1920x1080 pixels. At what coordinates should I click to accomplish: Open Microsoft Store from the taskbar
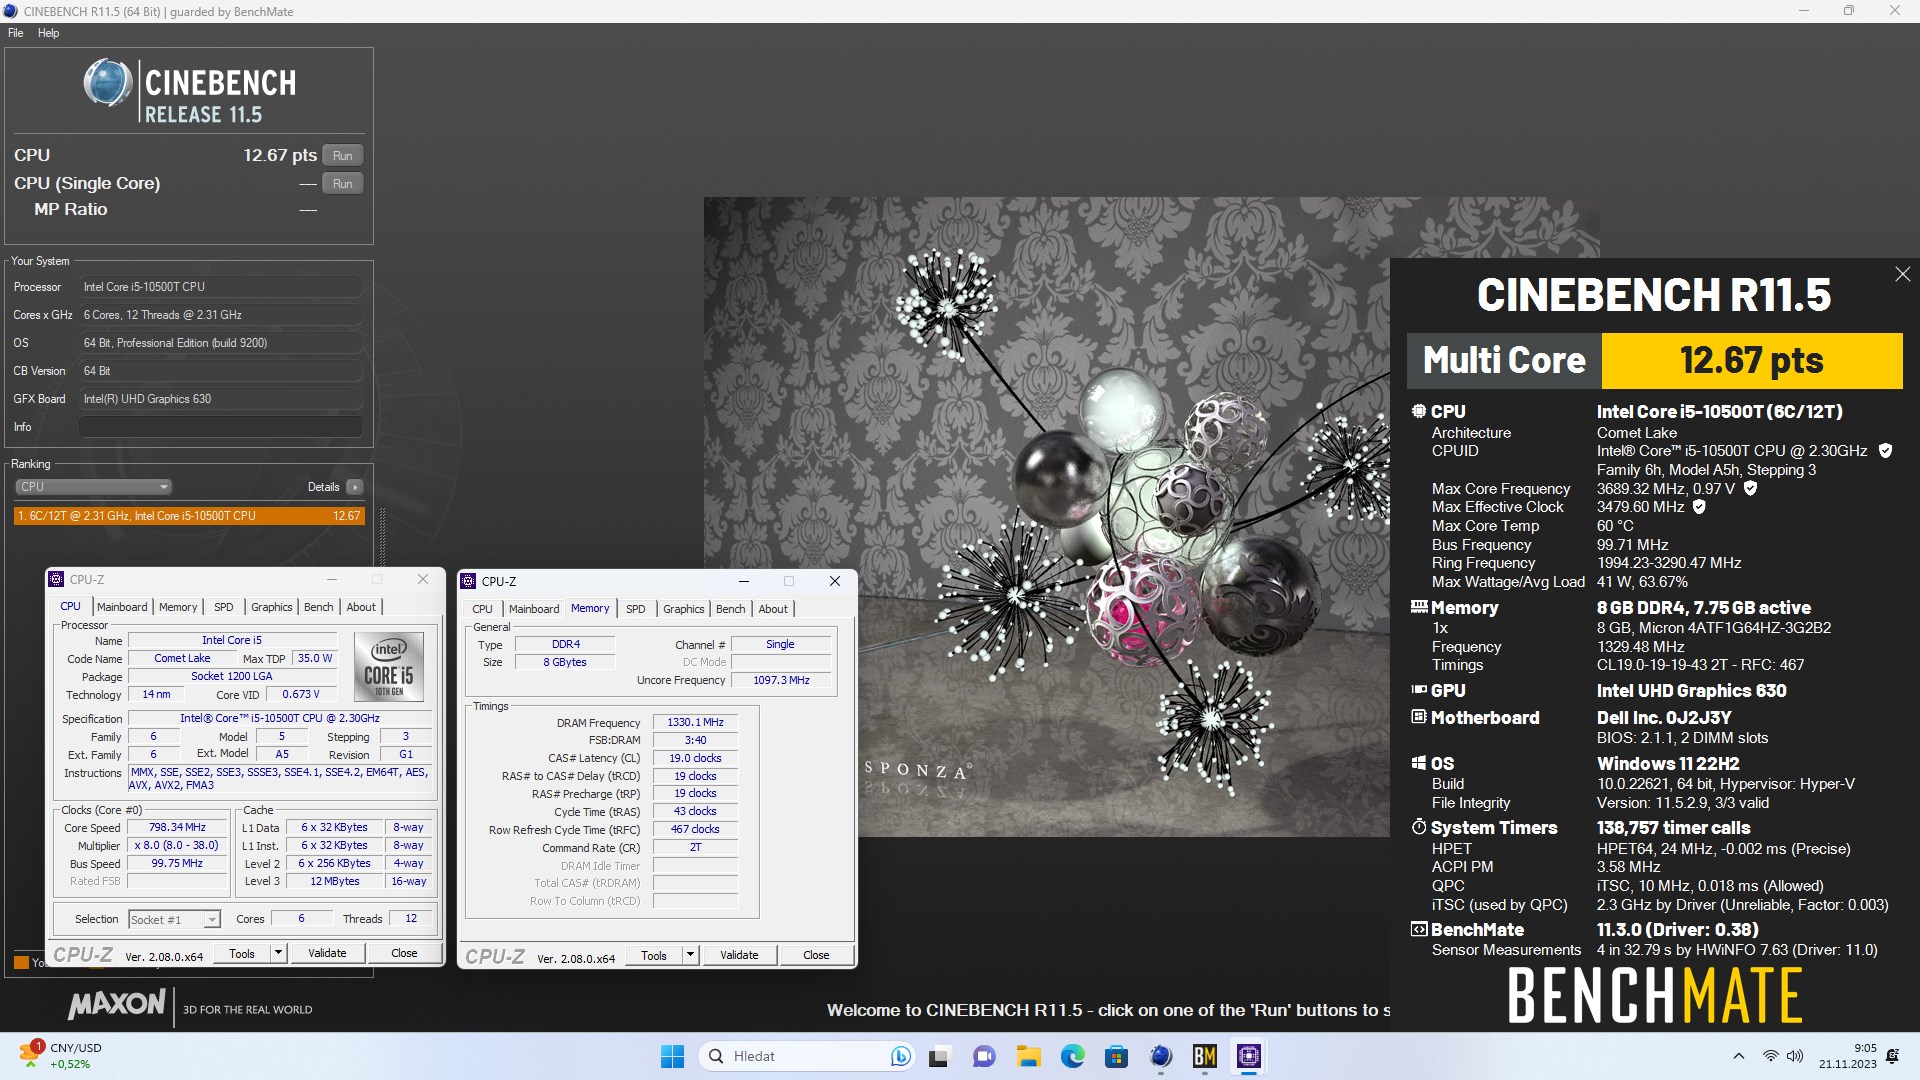(x=1116, y=1056)
